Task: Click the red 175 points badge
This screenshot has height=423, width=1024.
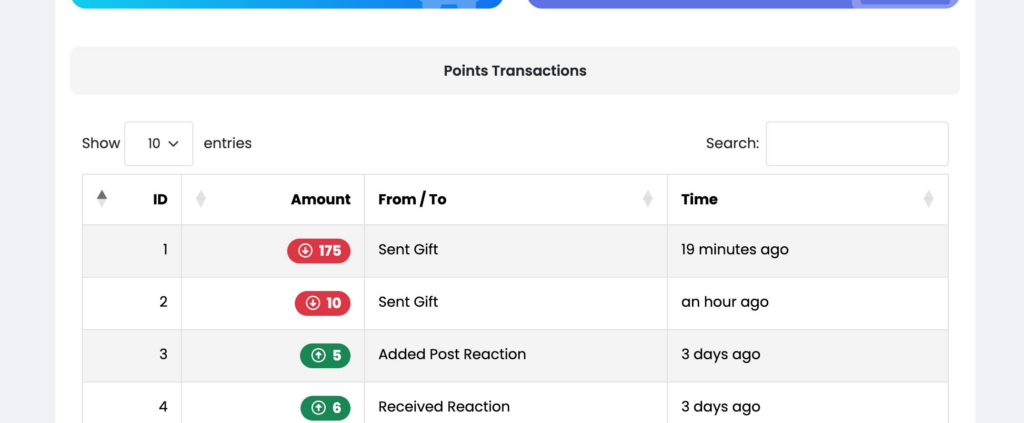Action: [x=318, y=251]
